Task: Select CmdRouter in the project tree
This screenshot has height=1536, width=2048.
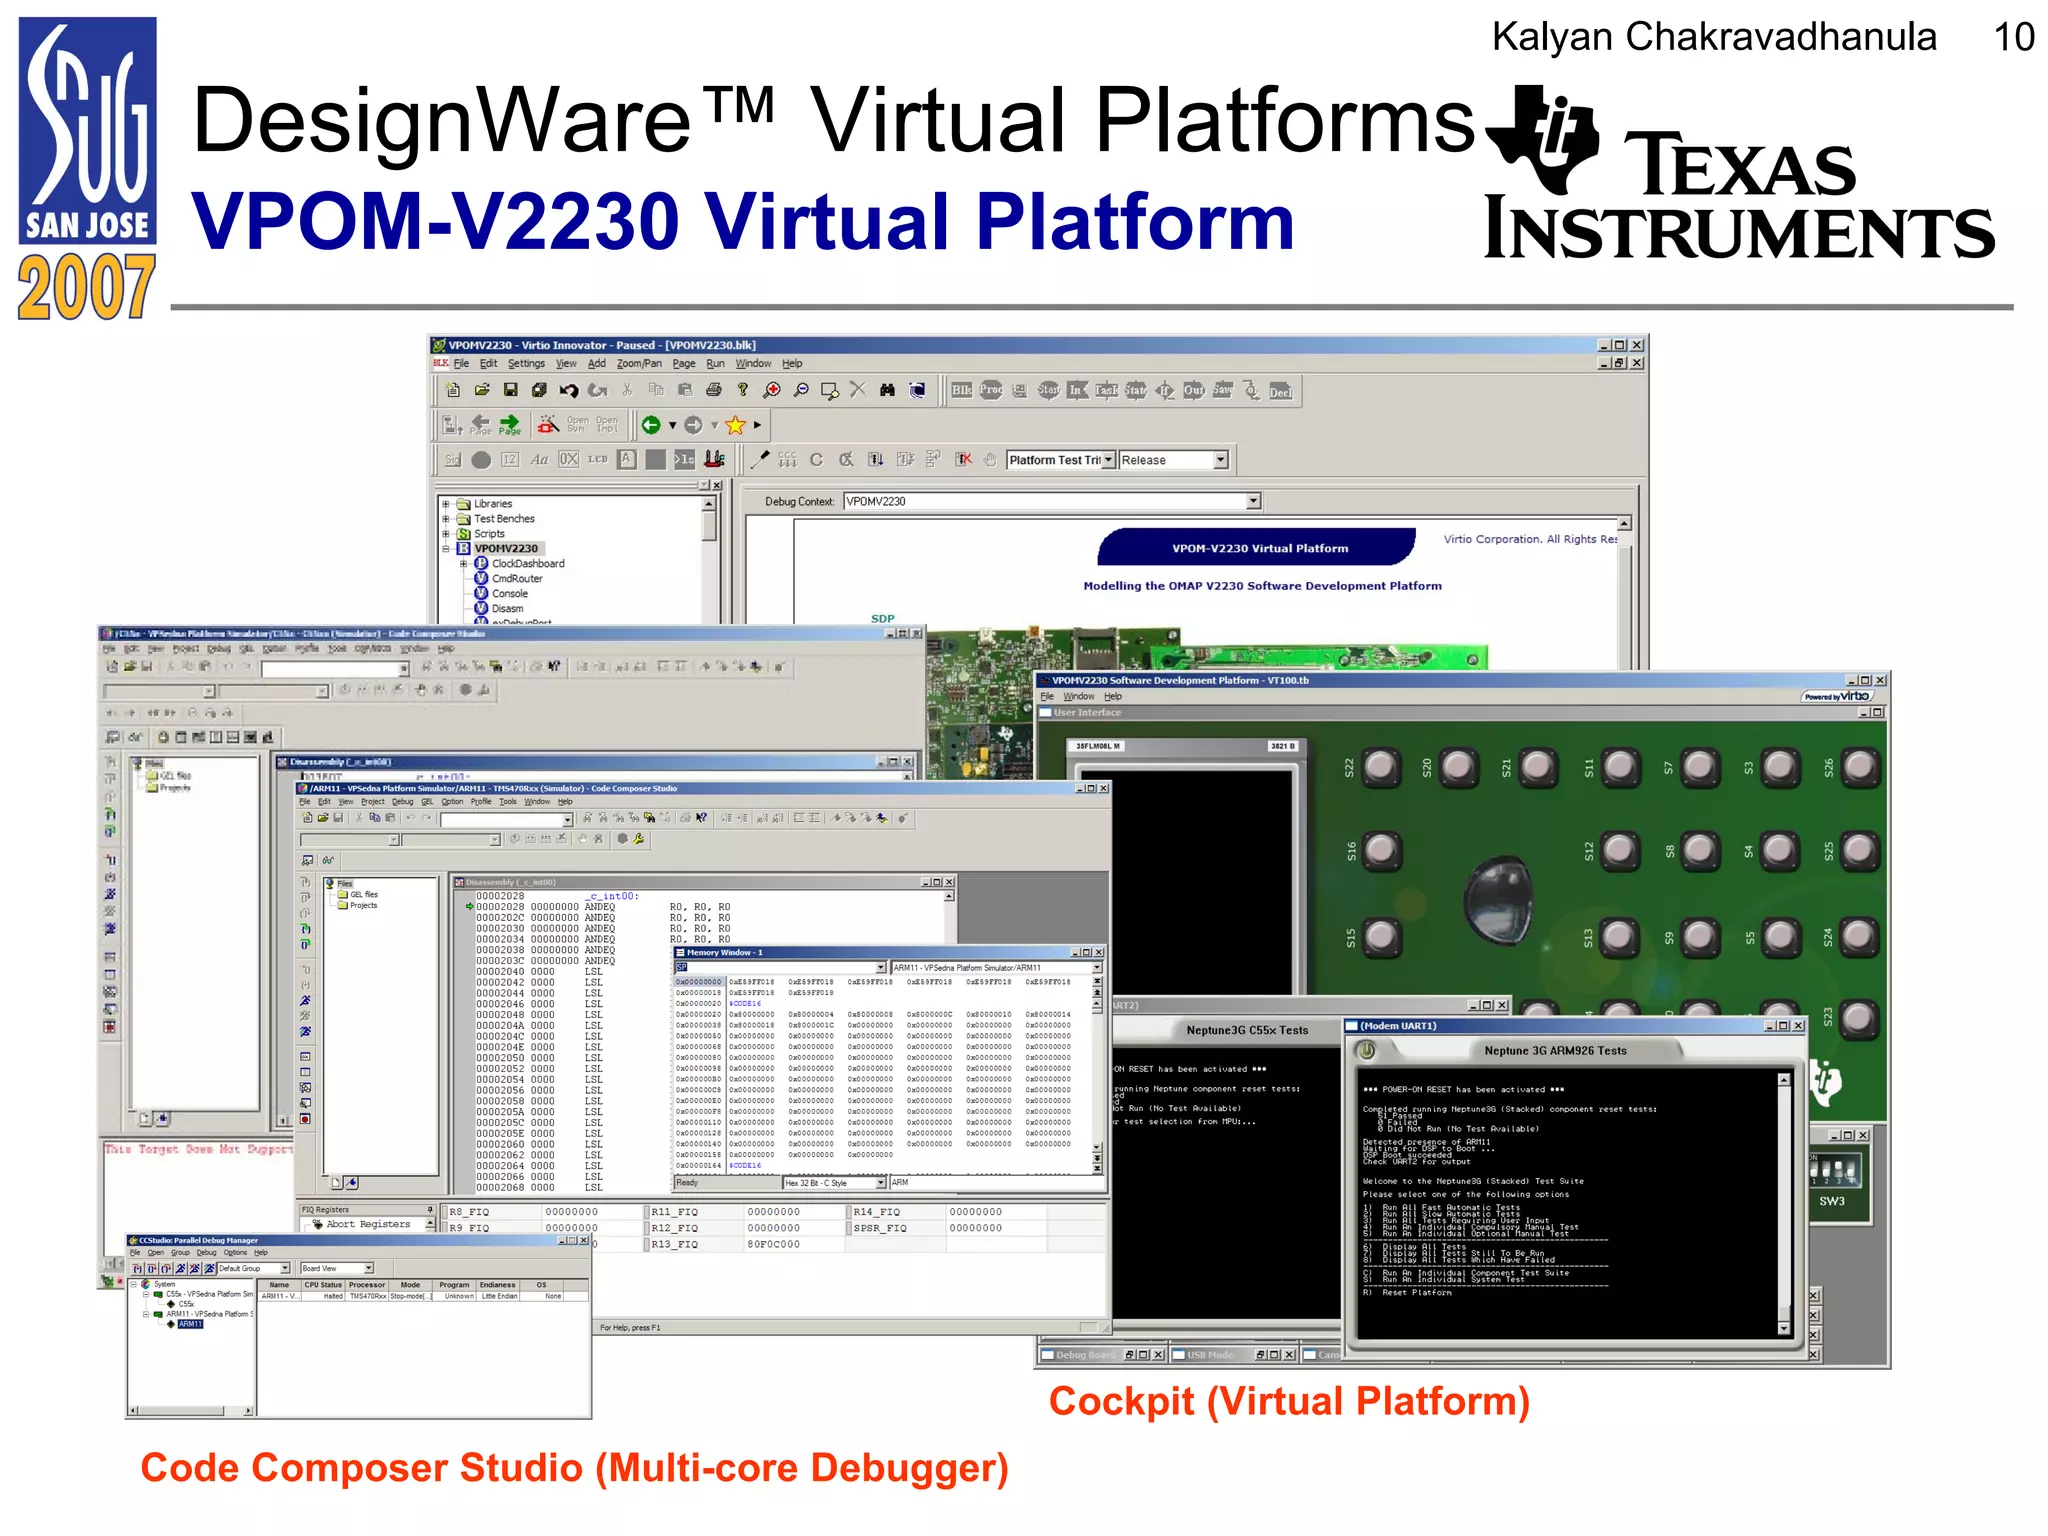Action: [x=517, y=579]
